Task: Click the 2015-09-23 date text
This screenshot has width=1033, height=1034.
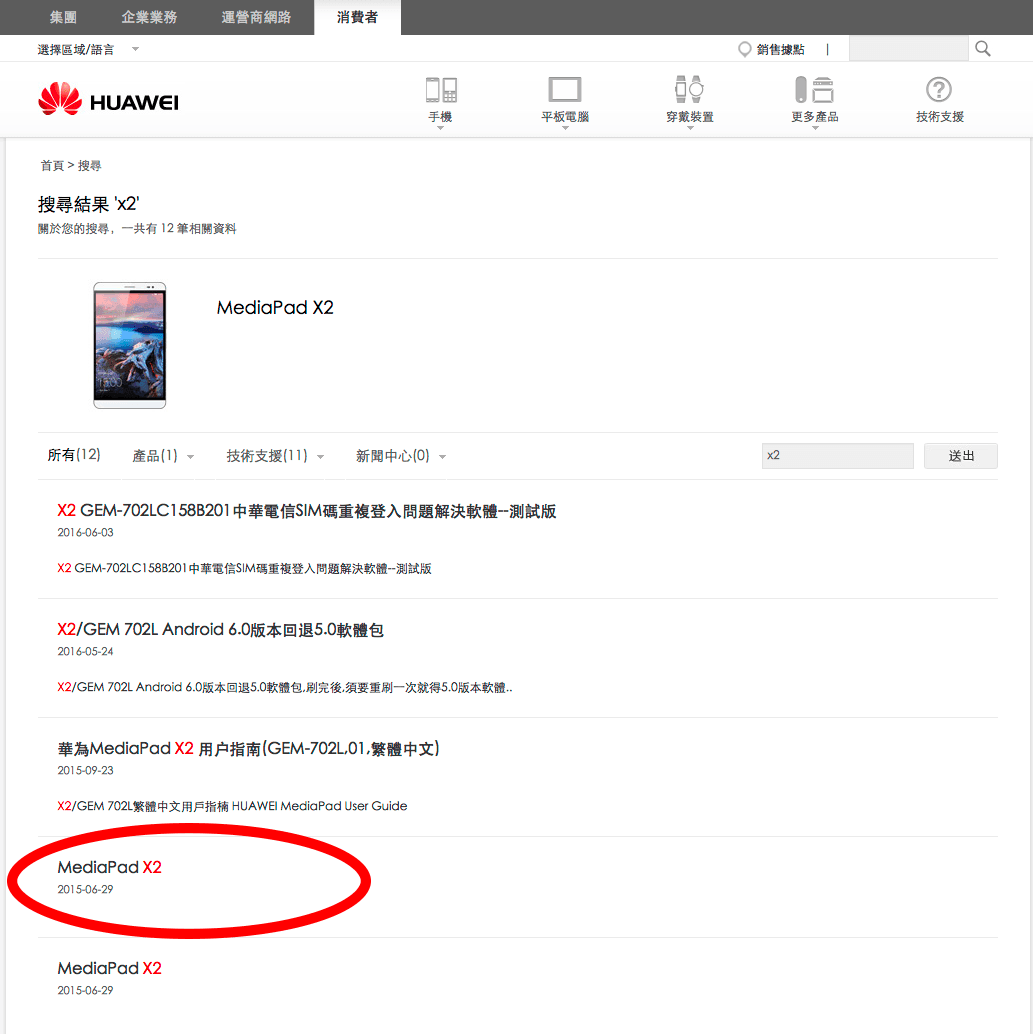Action: click(x=85, y=770)
